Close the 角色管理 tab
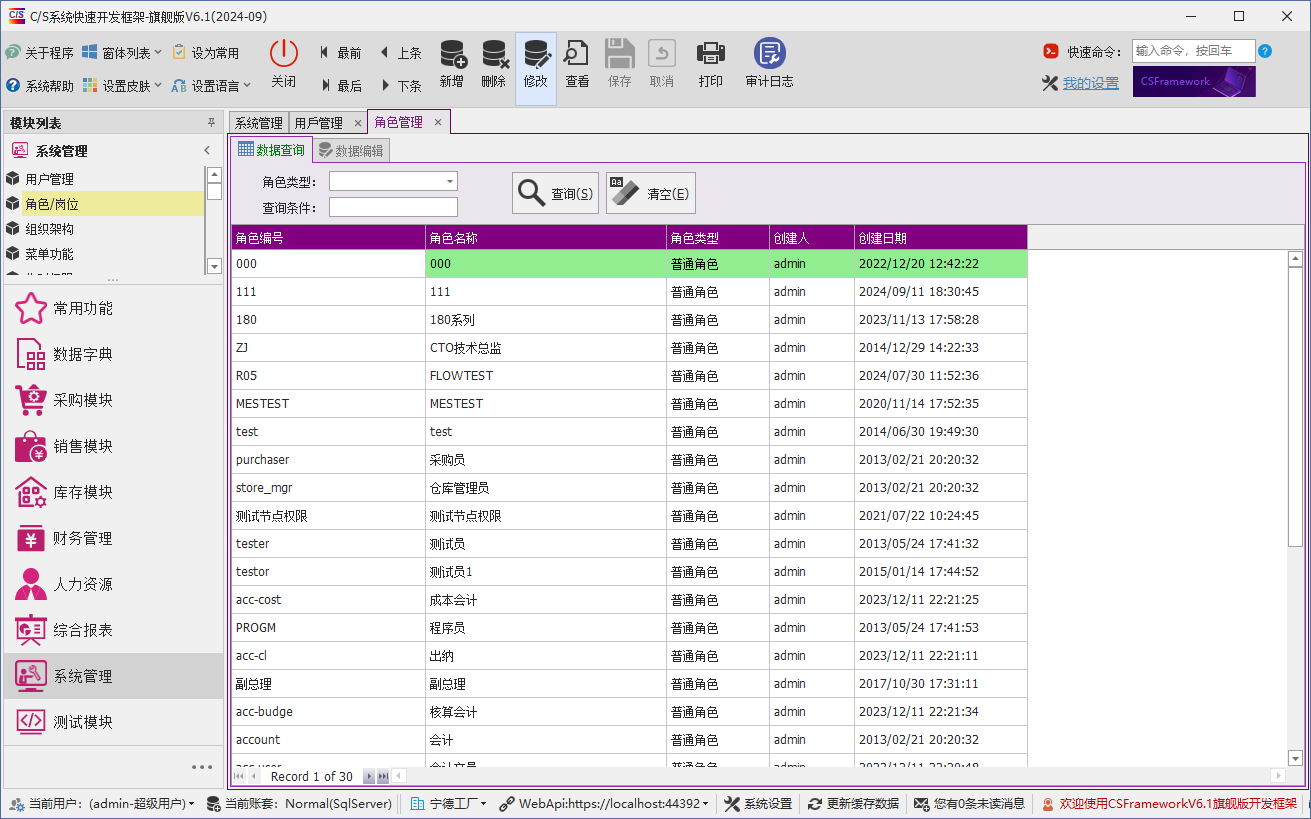The image size is (1311, 819). pyautogui.click(x=438, y=122)
